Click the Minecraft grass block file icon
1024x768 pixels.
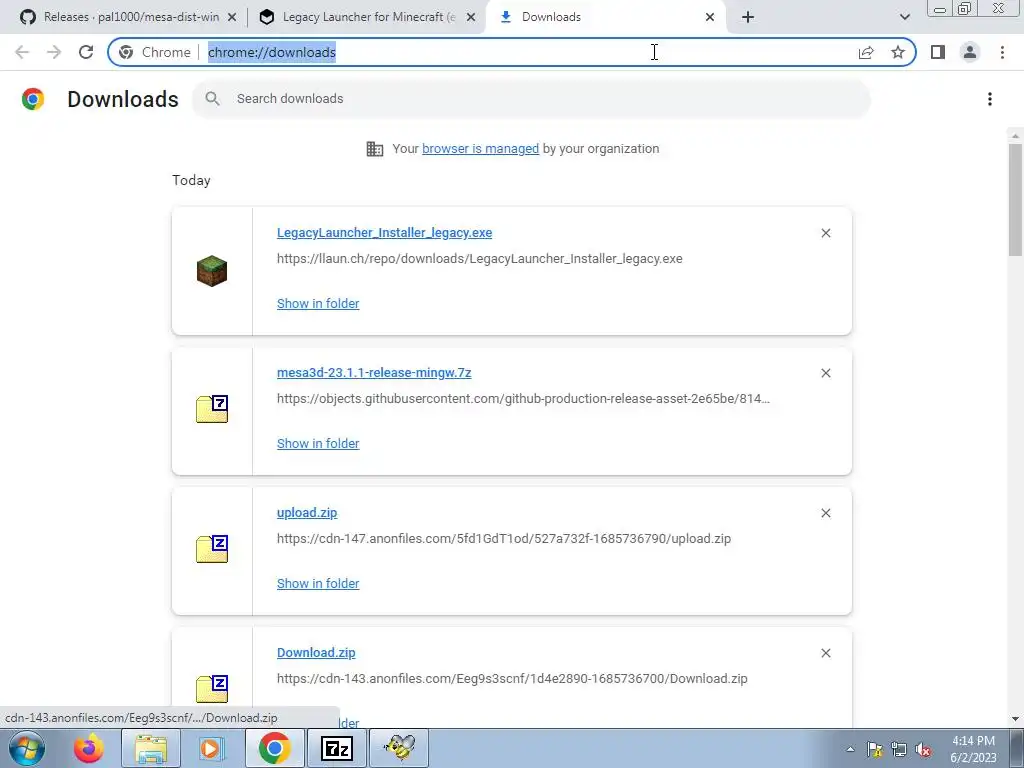(x=212, y=271)
